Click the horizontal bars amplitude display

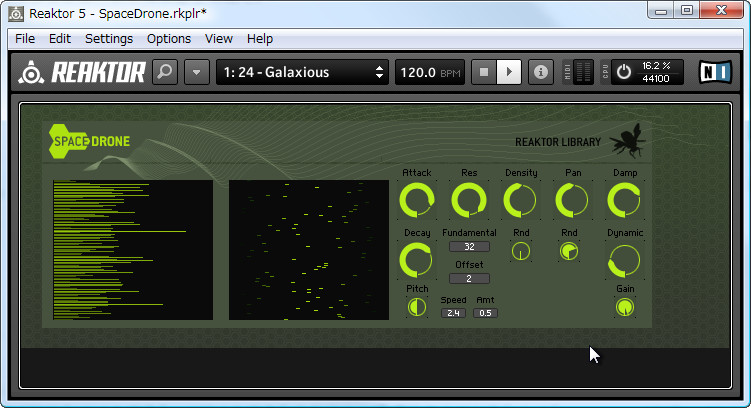click(133, 250)
